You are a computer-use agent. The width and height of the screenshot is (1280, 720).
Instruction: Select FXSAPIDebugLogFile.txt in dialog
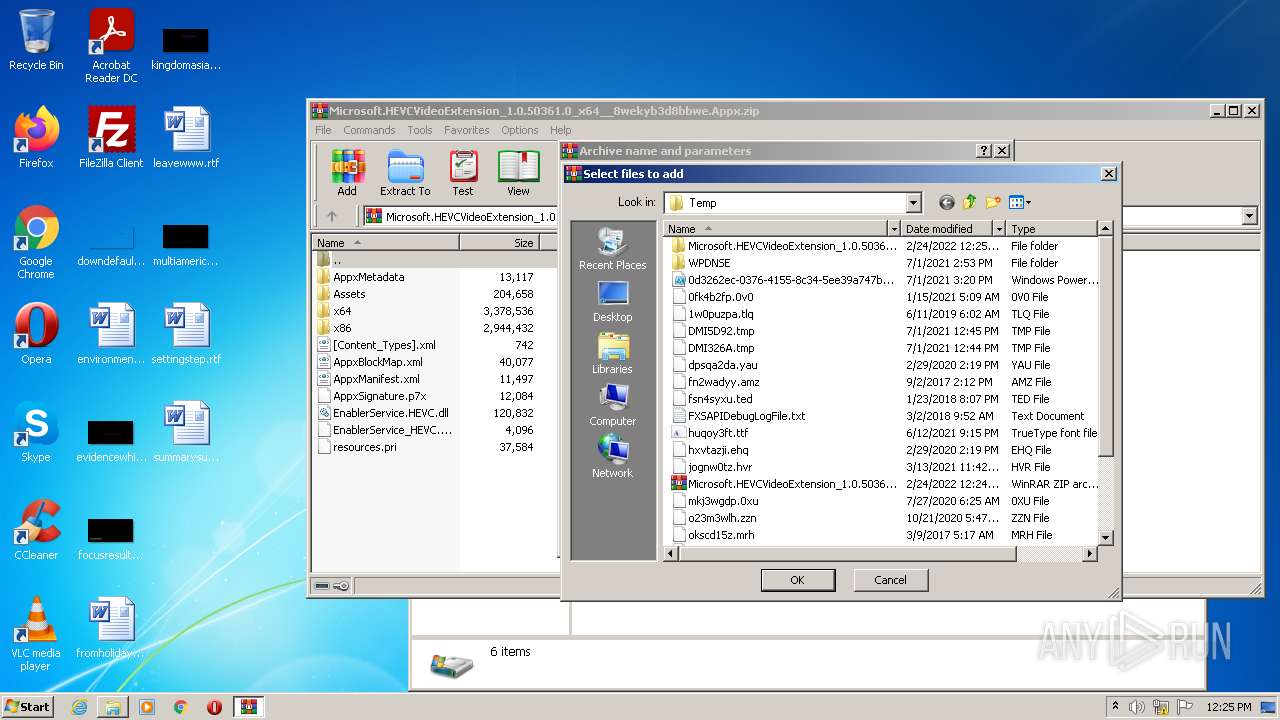[x=746, y=416]
